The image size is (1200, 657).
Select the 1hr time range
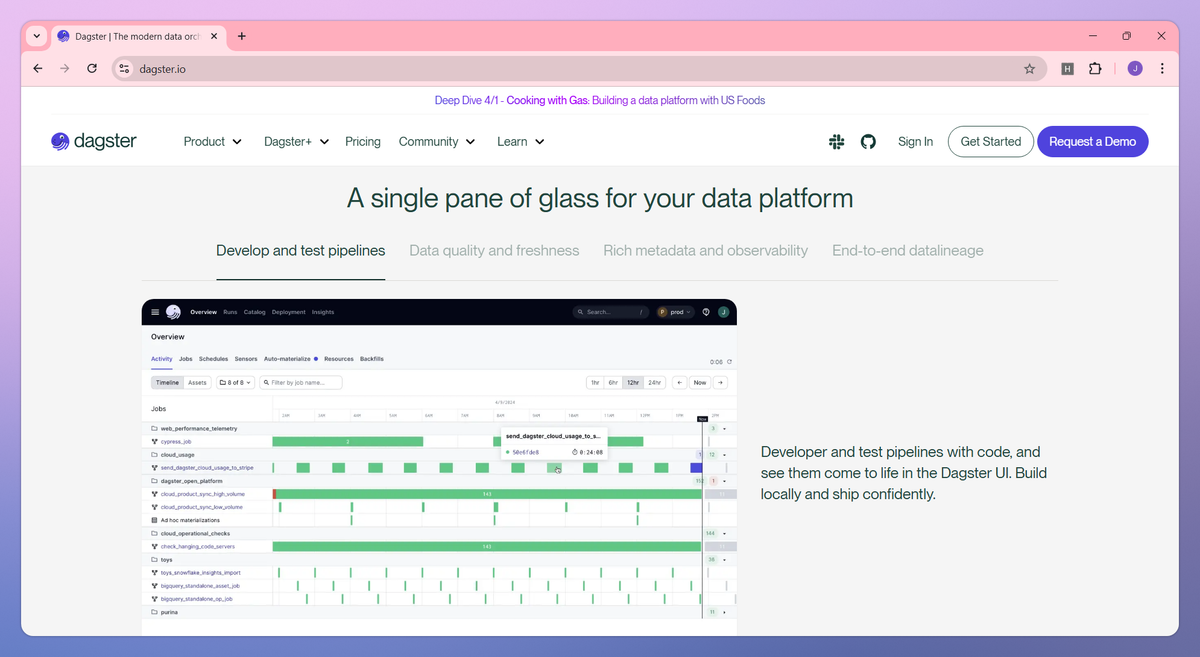coord(595,382)
